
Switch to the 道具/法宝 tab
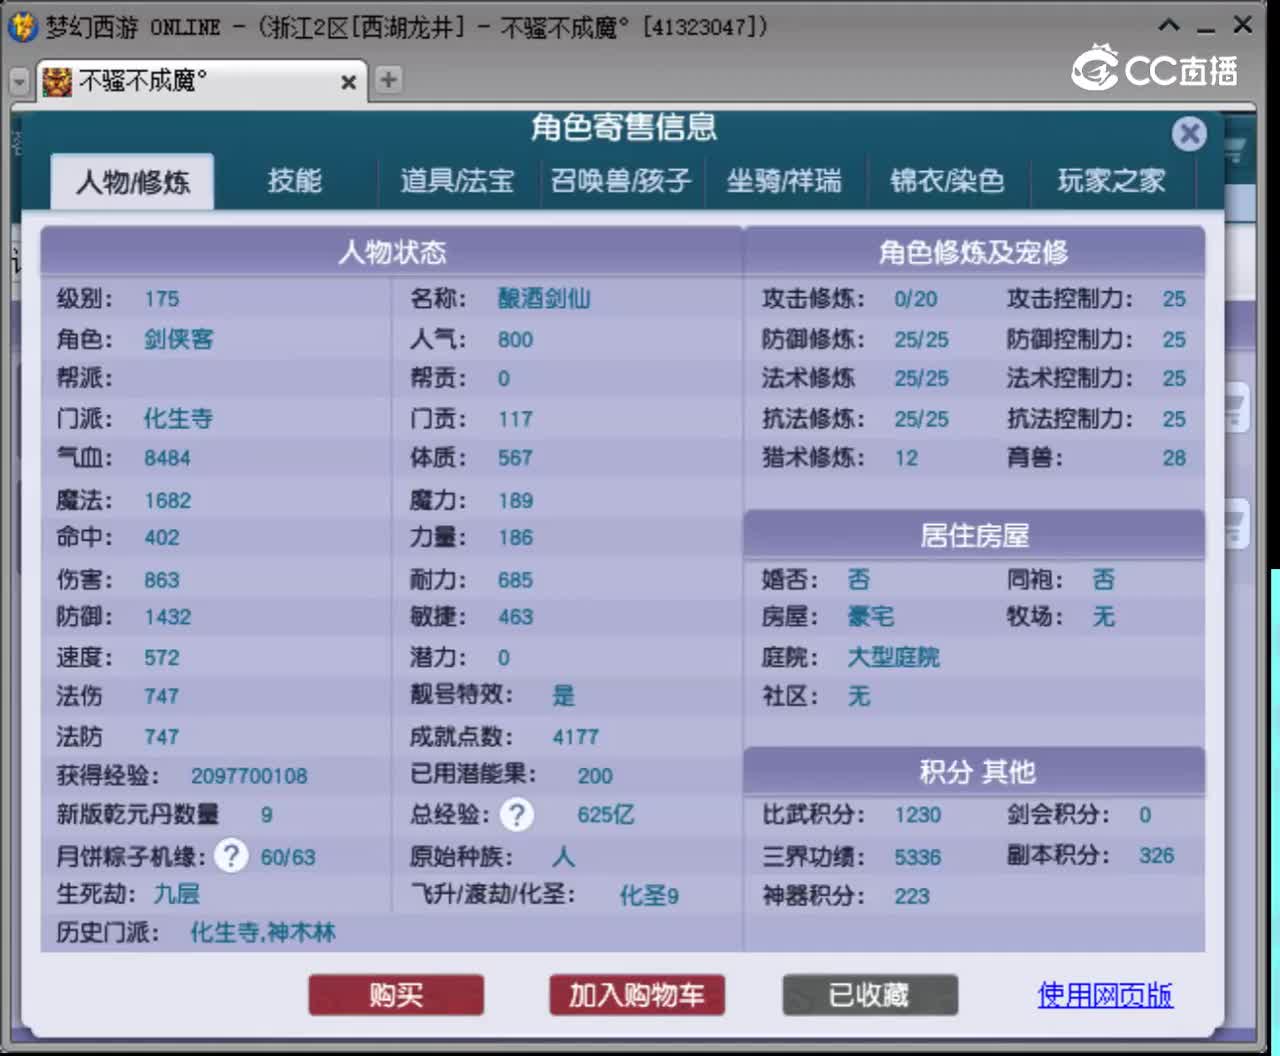point(457,181)
